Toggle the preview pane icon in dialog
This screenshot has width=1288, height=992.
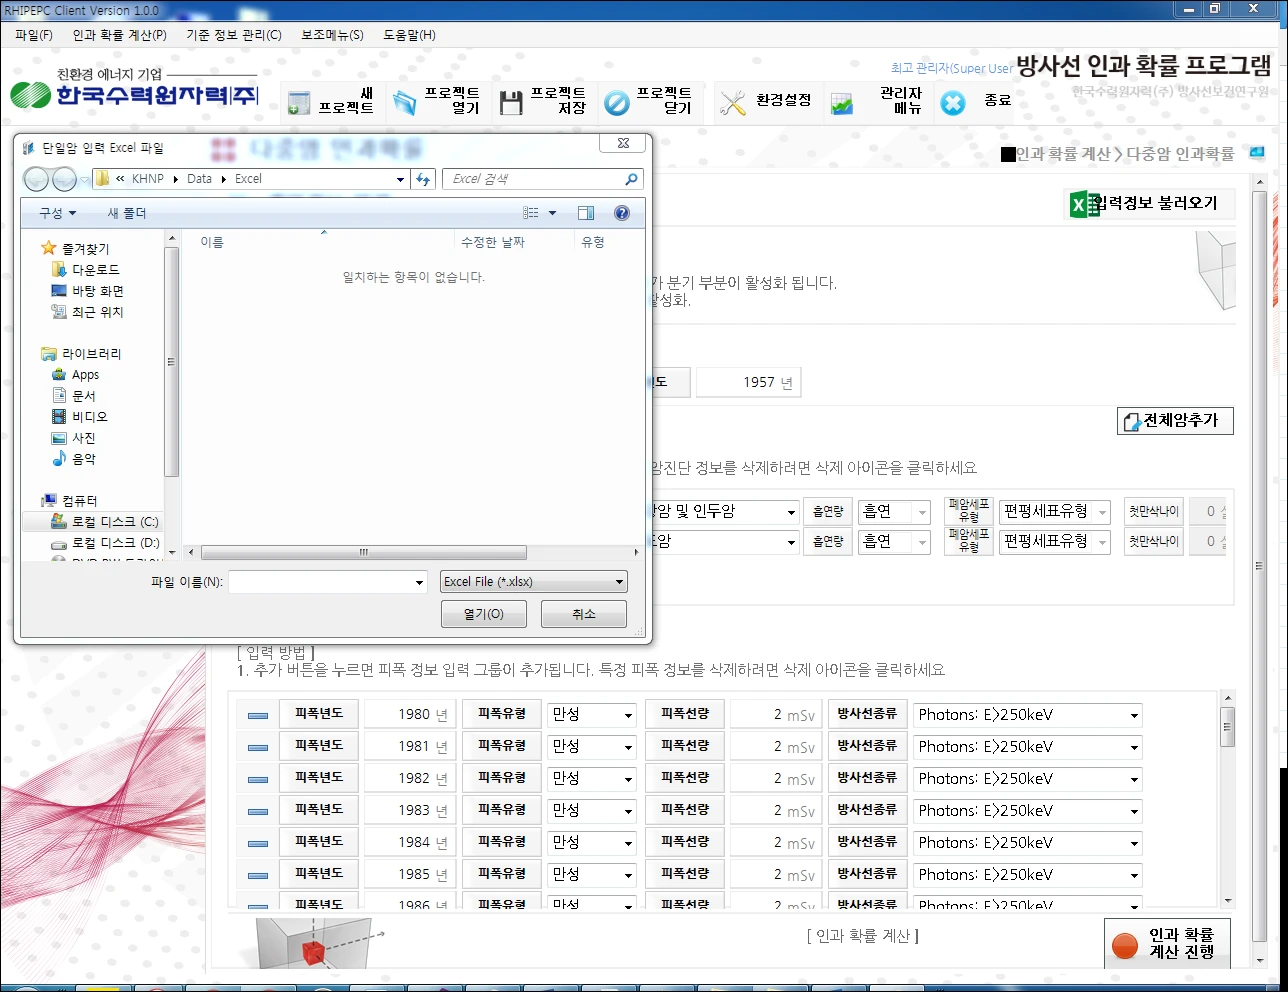pyautogui.click(x=586, y=213)
